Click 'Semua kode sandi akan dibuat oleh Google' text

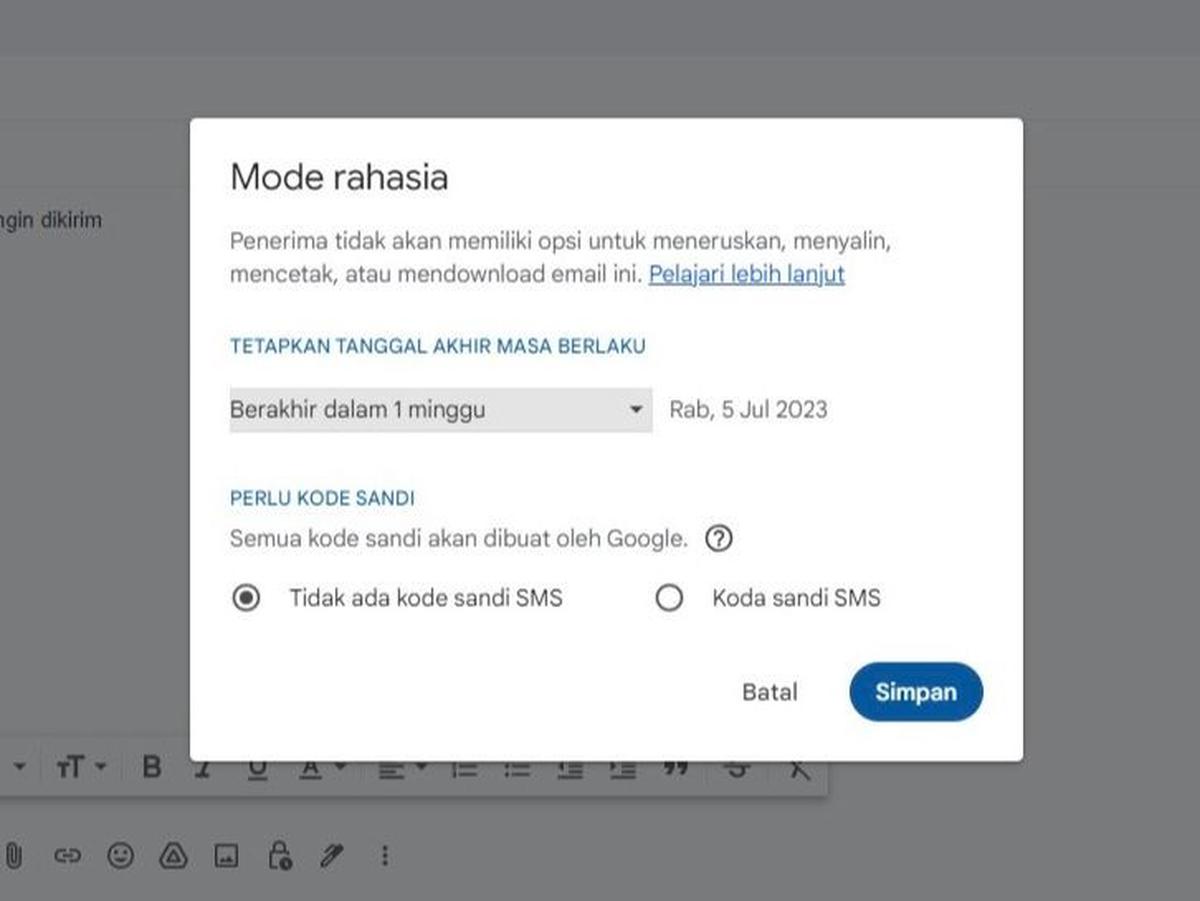[459, 539]
